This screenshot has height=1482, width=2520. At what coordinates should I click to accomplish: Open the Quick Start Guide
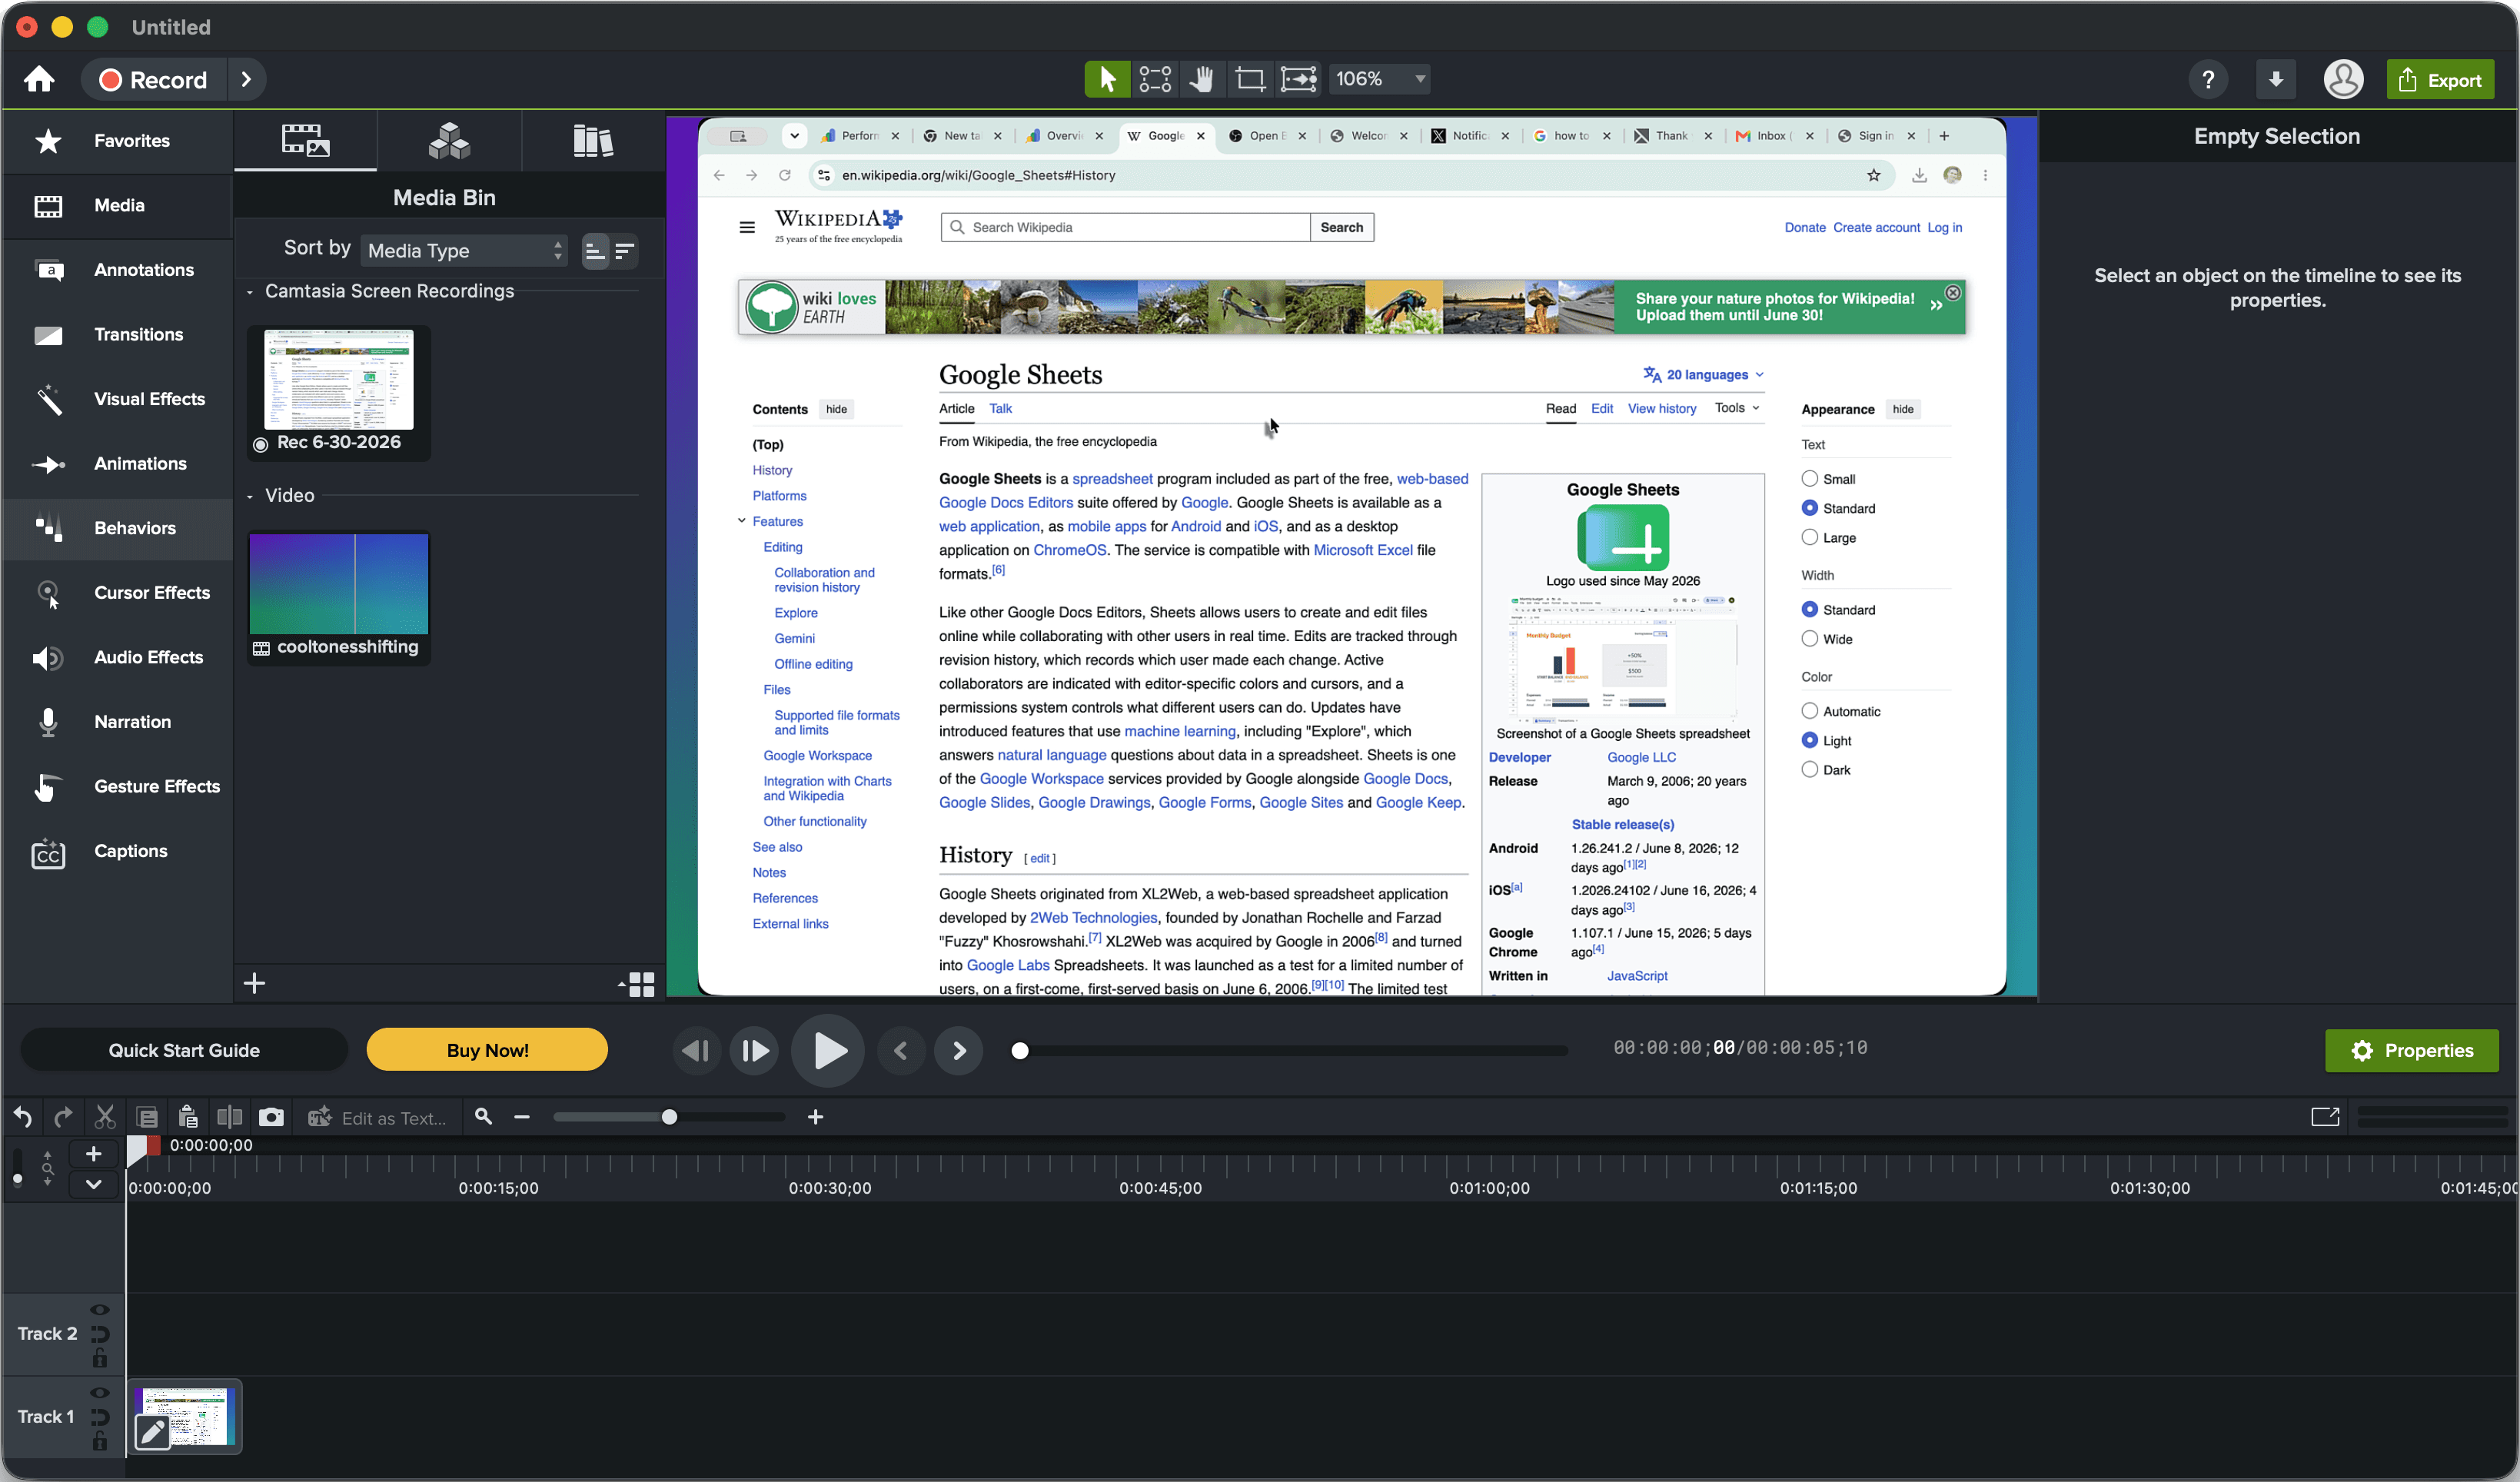tap(184, 1050)
